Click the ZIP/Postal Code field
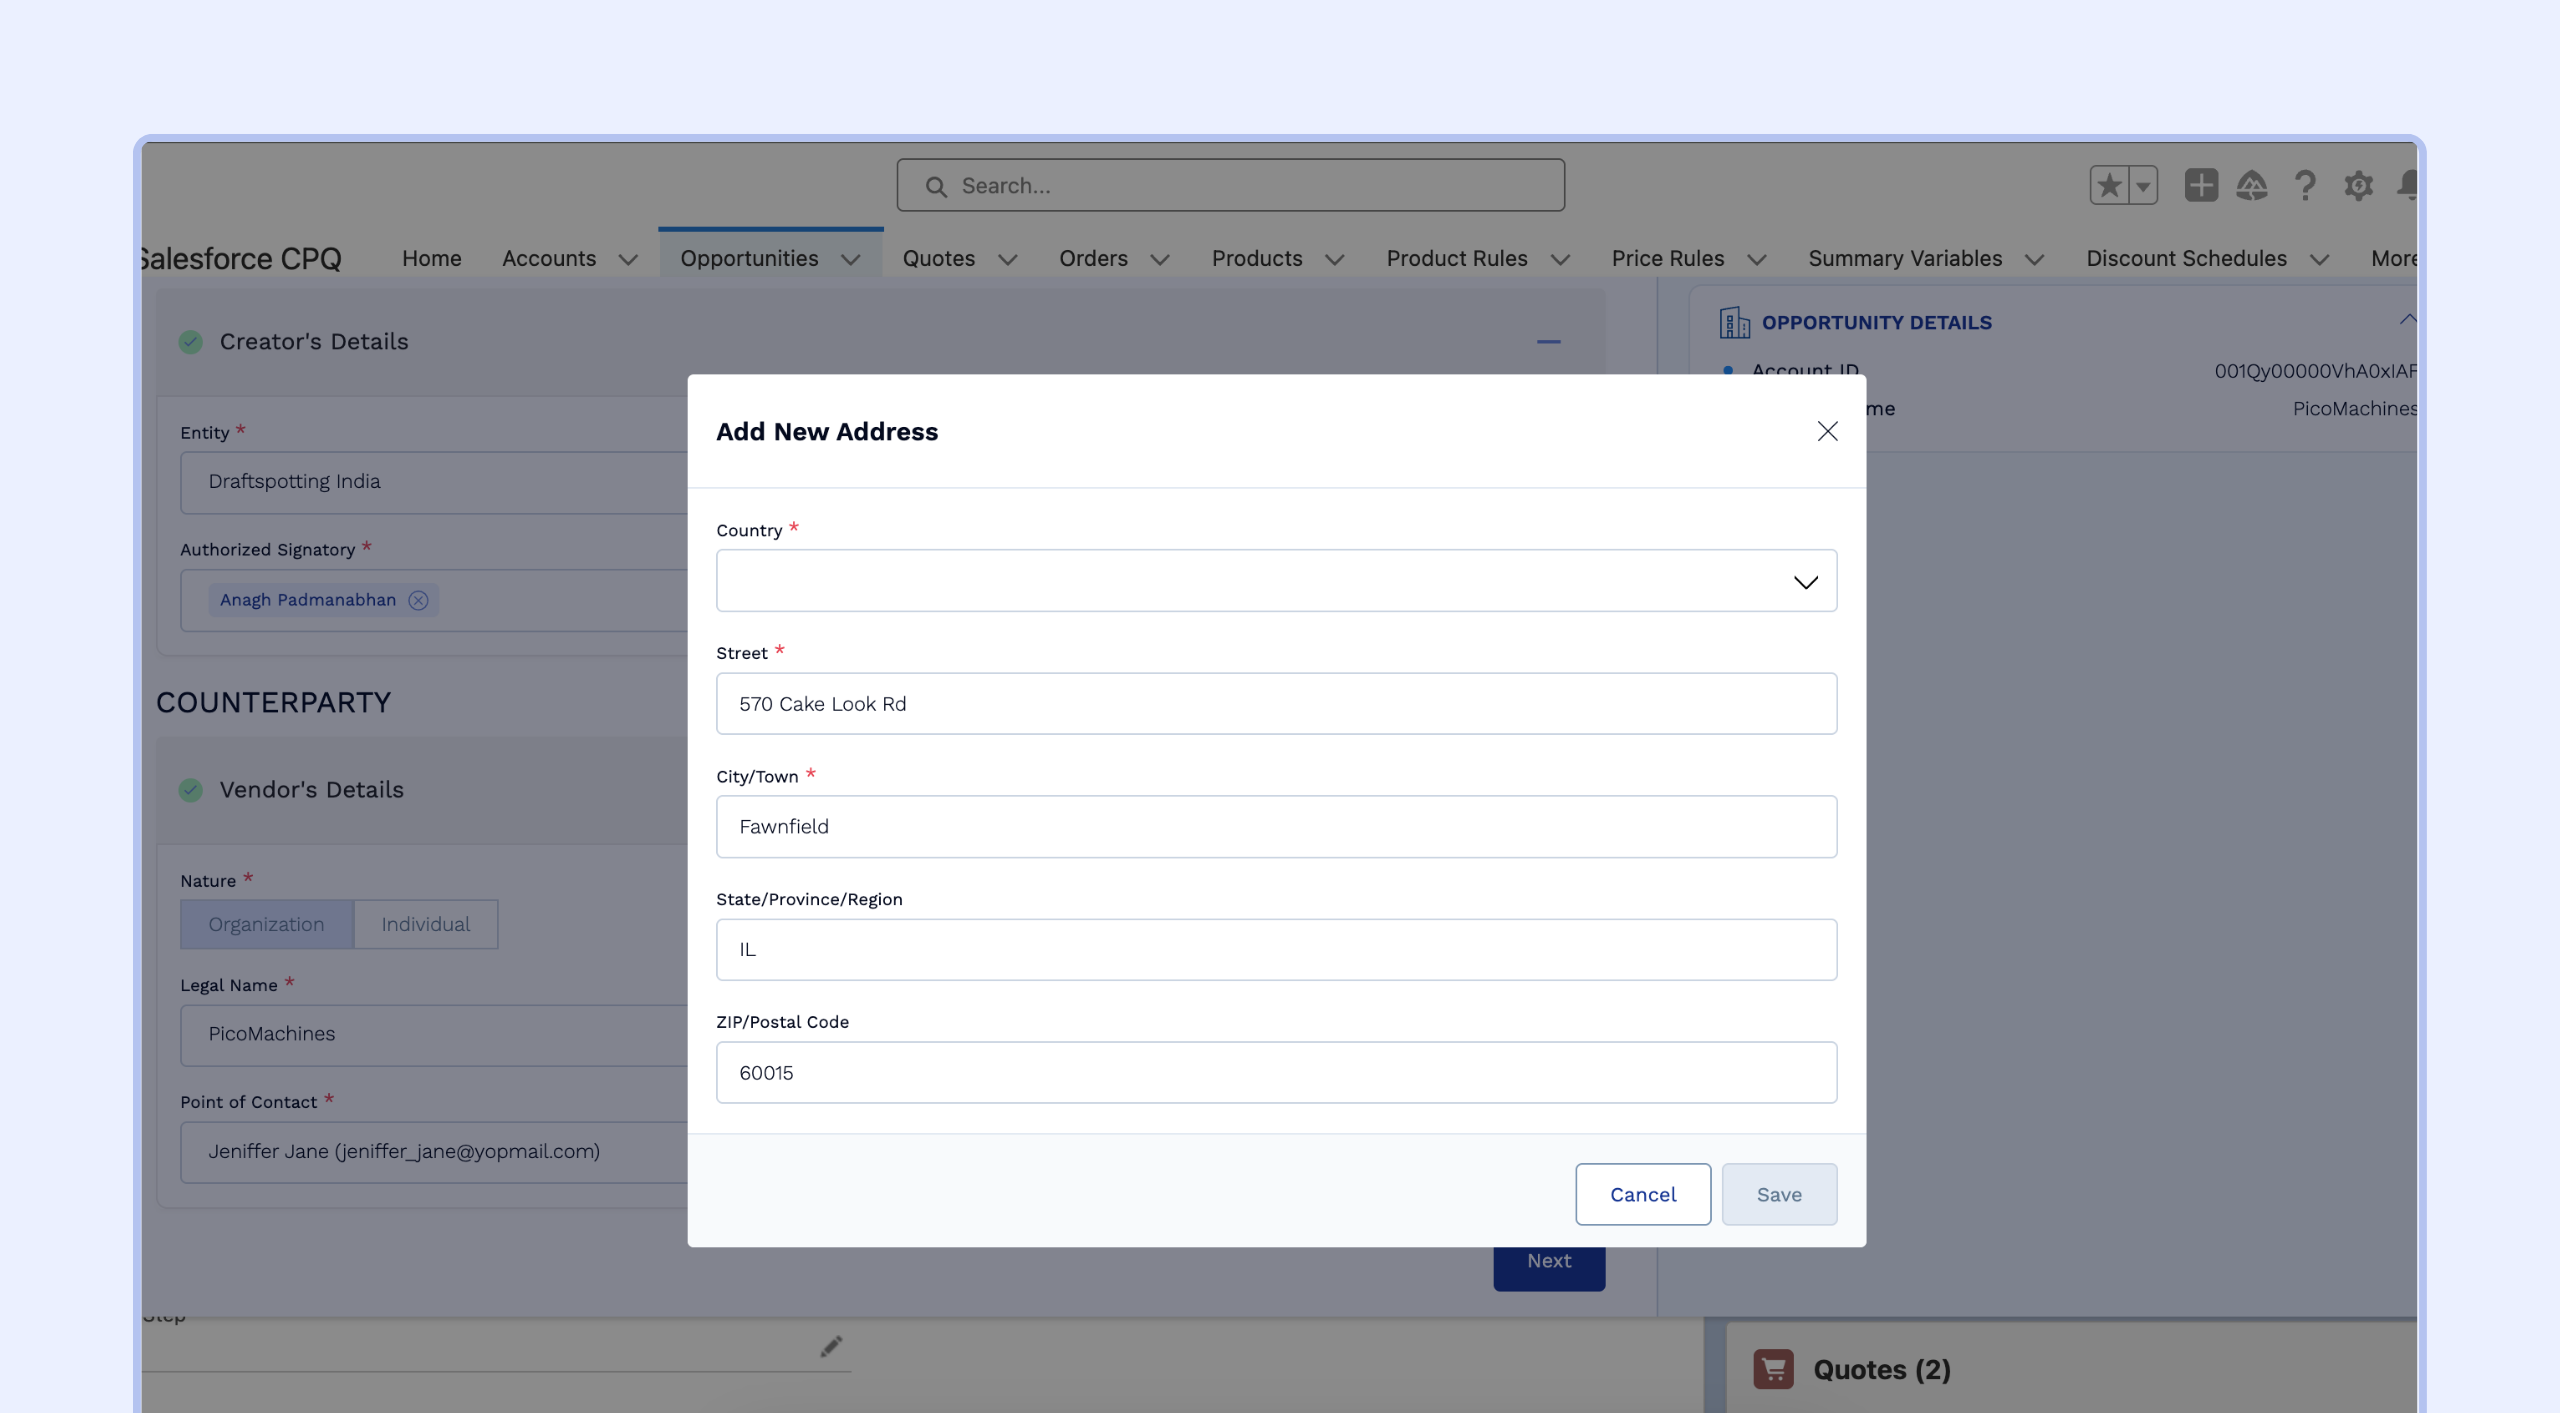The image size is (2560, 1413). click(1276, 1073)
